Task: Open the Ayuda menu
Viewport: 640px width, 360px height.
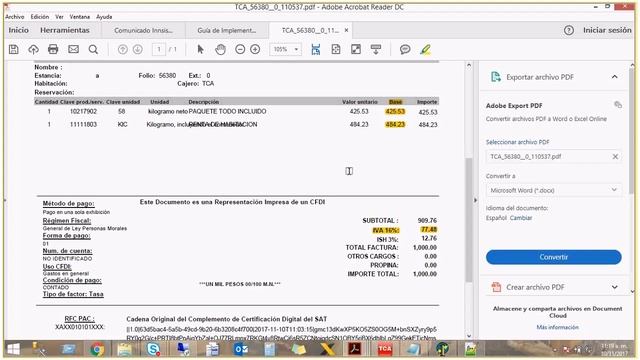Action: [x=104, y=17]
